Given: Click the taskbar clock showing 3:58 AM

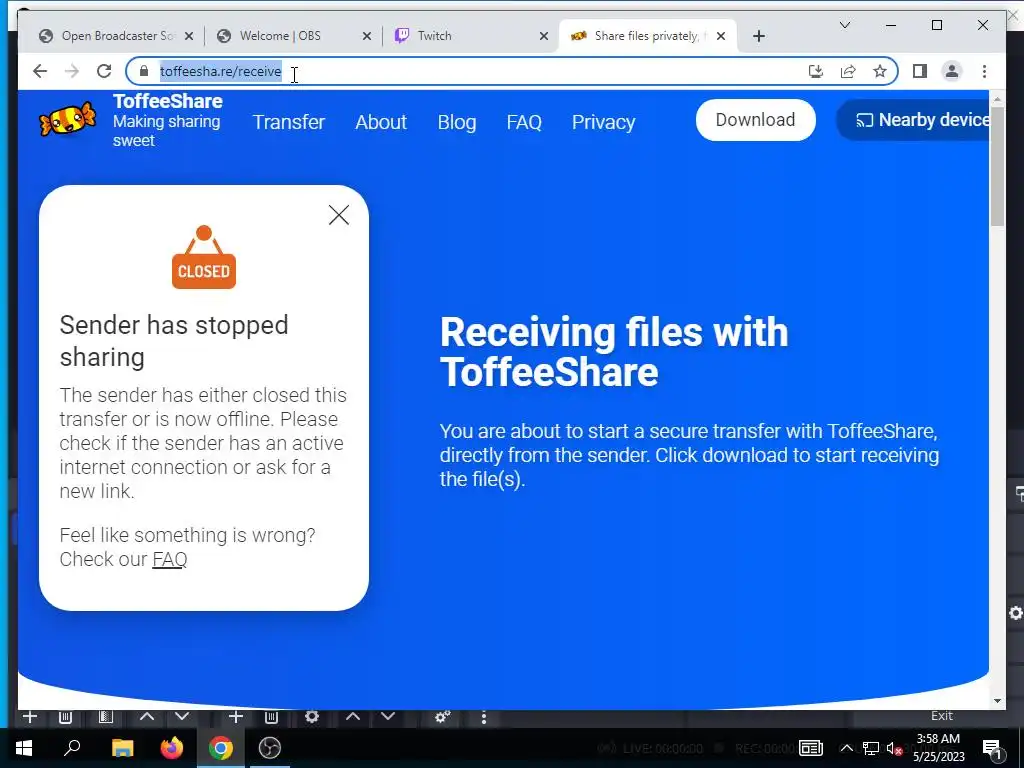Looking at the screenshot, I should coord(938,748).
